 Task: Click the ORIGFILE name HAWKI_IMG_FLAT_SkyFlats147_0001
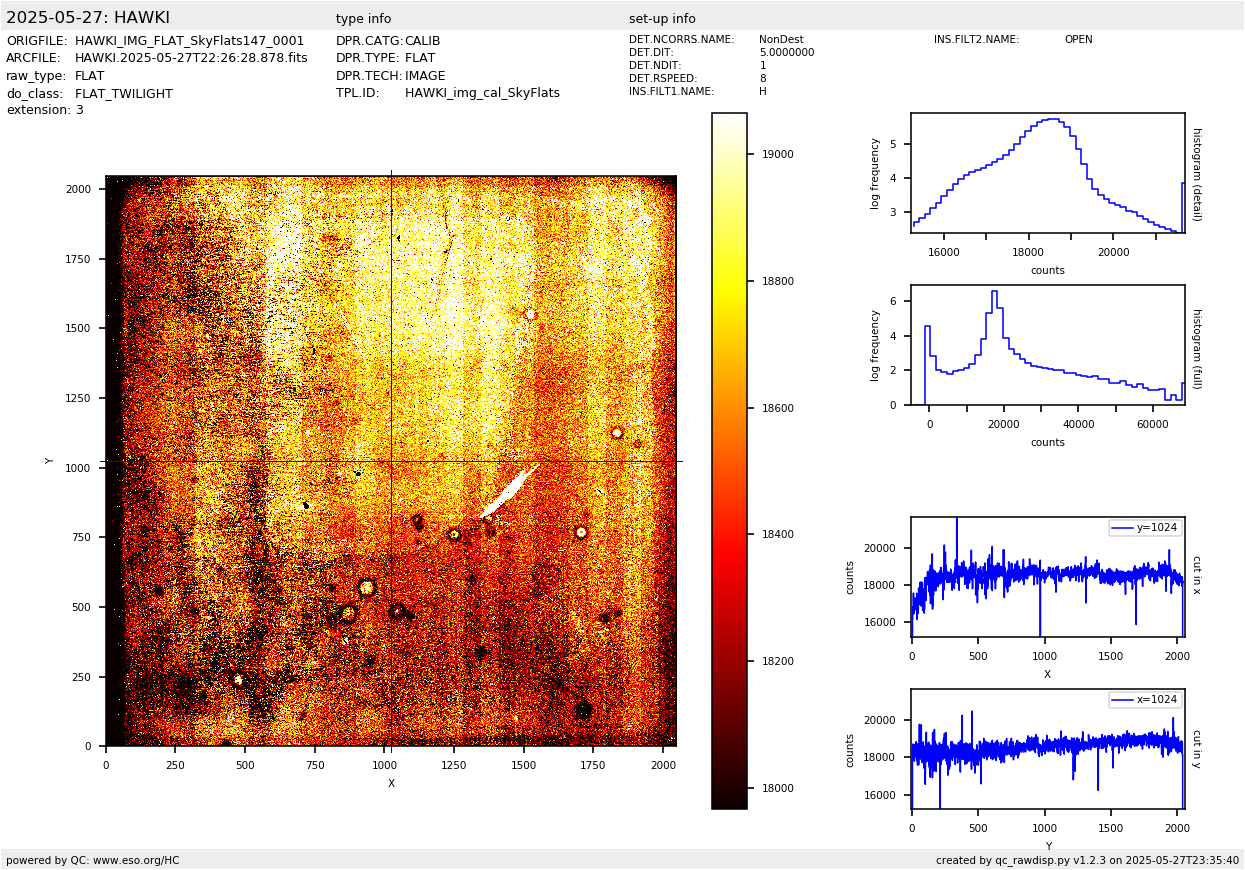coord(189,41)
